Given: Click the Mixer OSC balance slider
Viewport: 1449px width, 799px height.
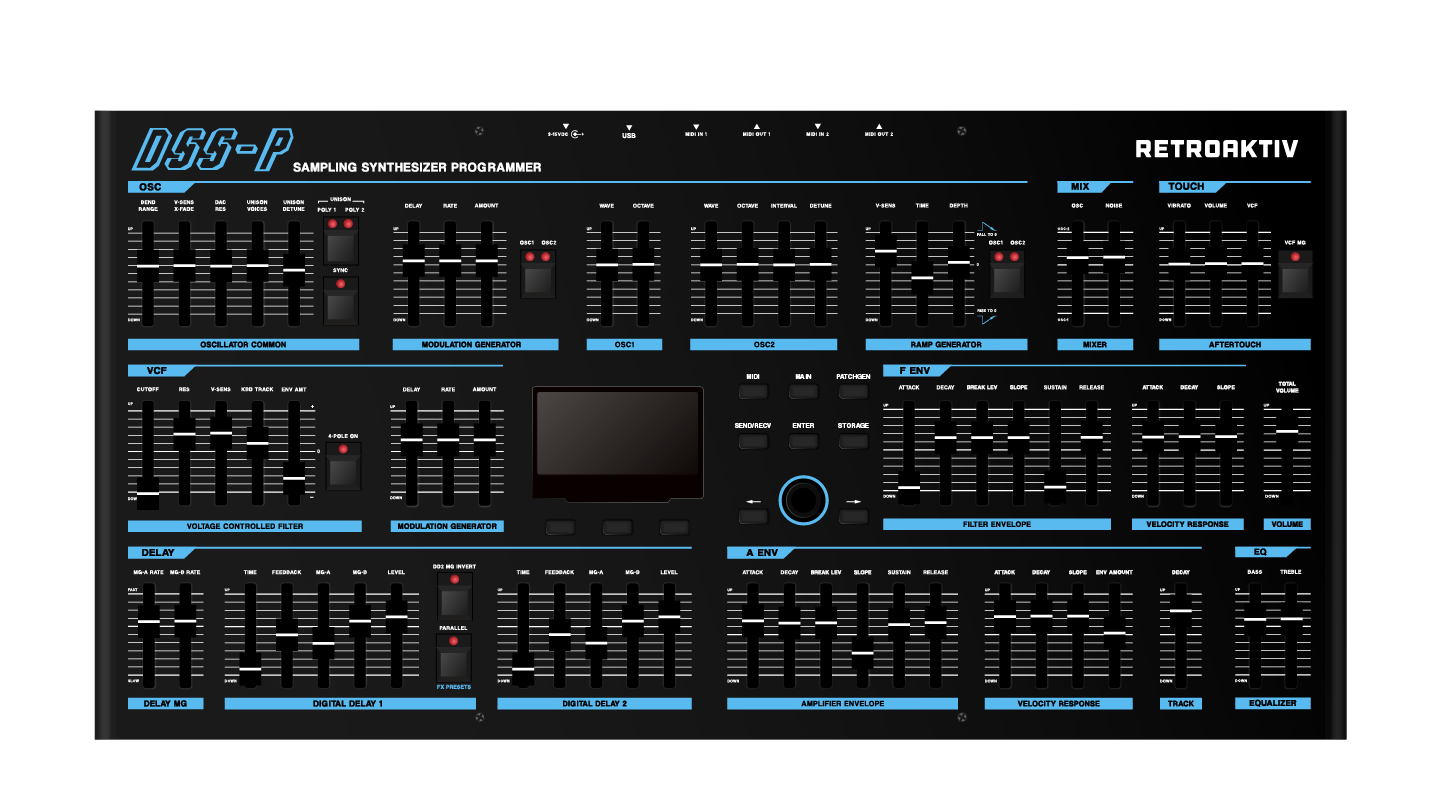Looking at the screenshot, I should coord(1077,273).
